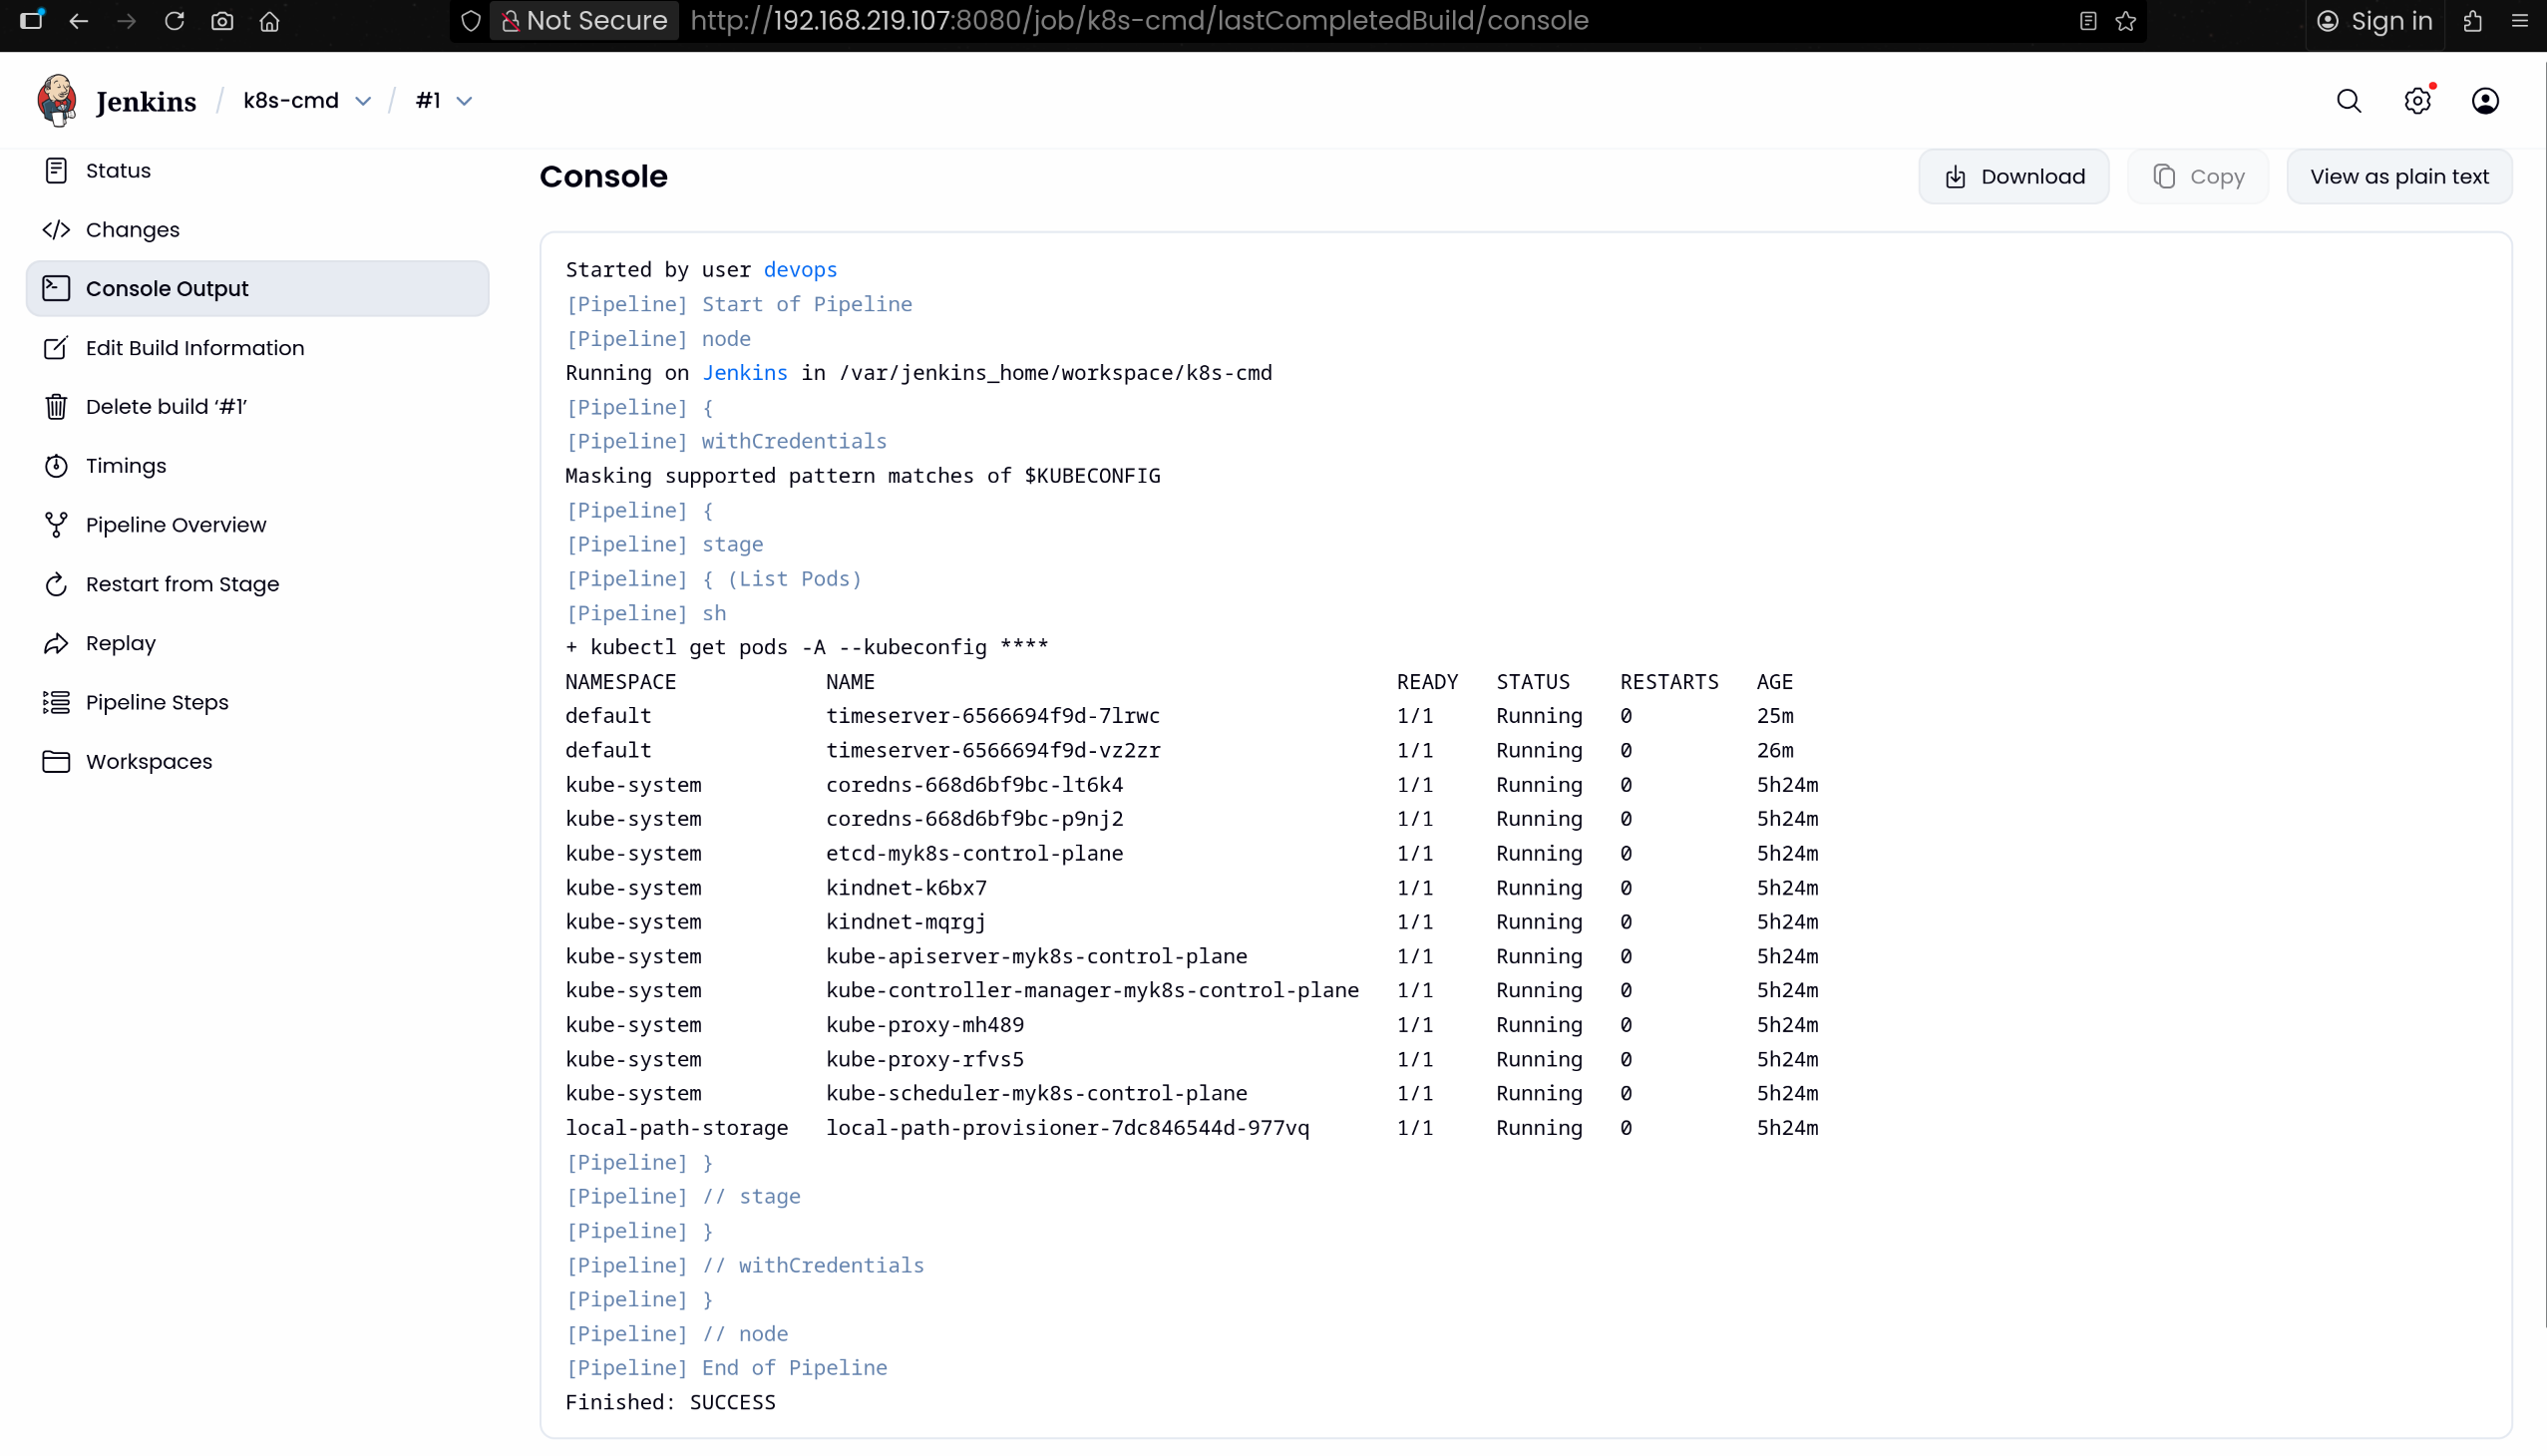Click the Download console button
The image size is (2547, 1456).
[x=2014, y=177]
